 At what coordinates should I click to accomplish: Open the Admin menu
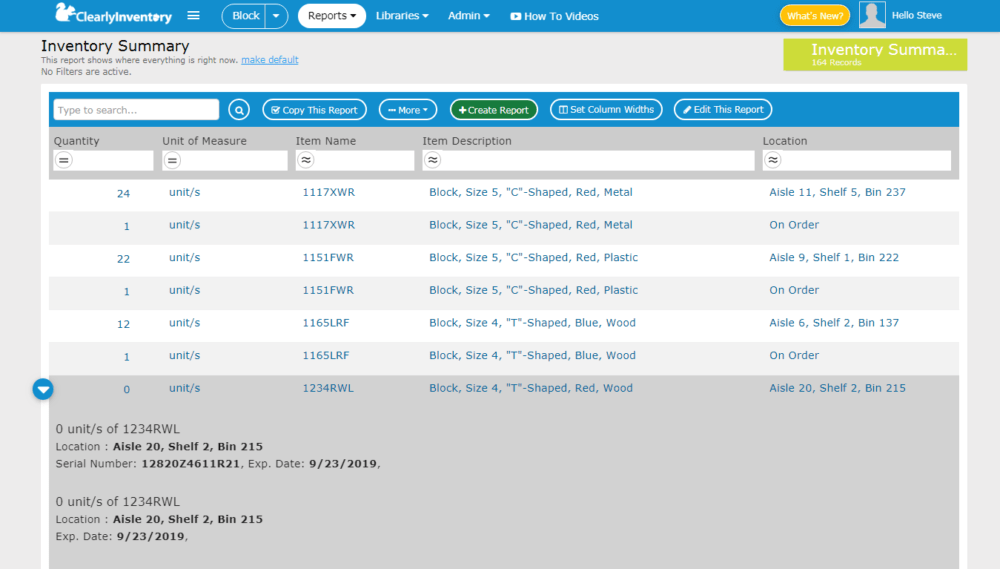(469, 16)
